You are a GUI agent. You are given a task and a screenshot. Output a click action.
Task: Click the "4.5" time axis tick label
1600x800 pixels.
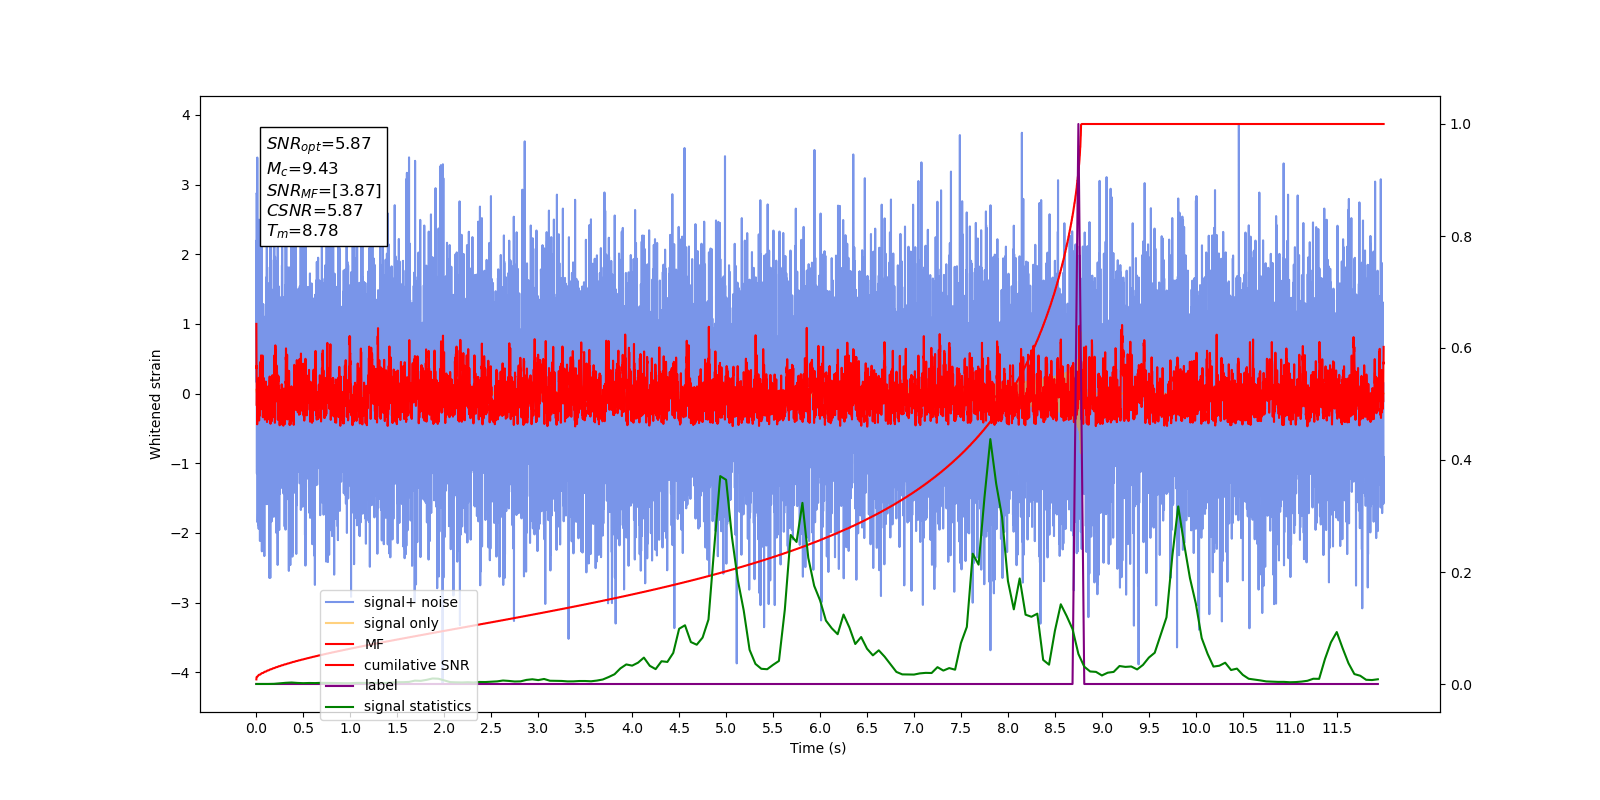coord(679,728)
